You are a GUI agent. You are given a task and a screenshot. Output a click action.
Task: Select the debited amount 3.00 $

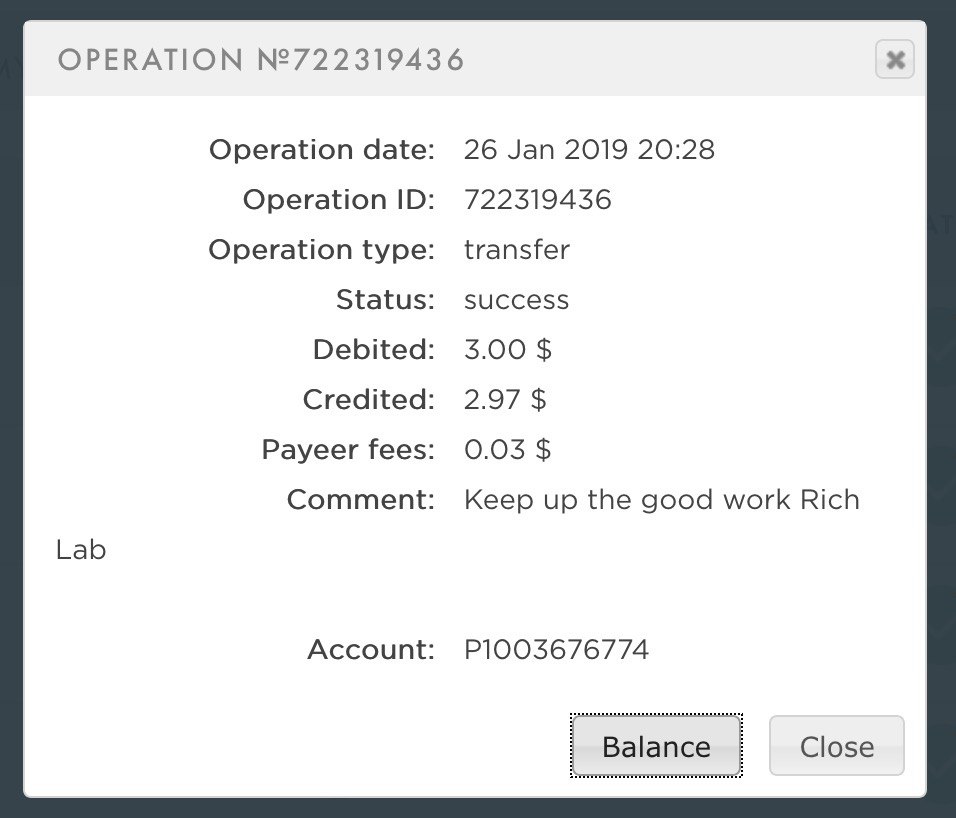click(508, 350)
